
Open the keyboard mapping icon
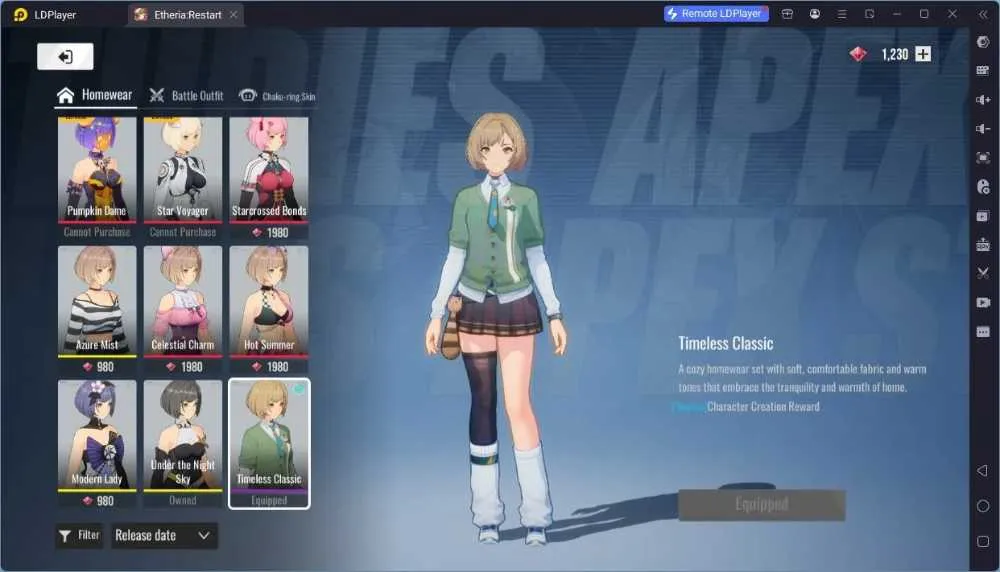[983, 70]
